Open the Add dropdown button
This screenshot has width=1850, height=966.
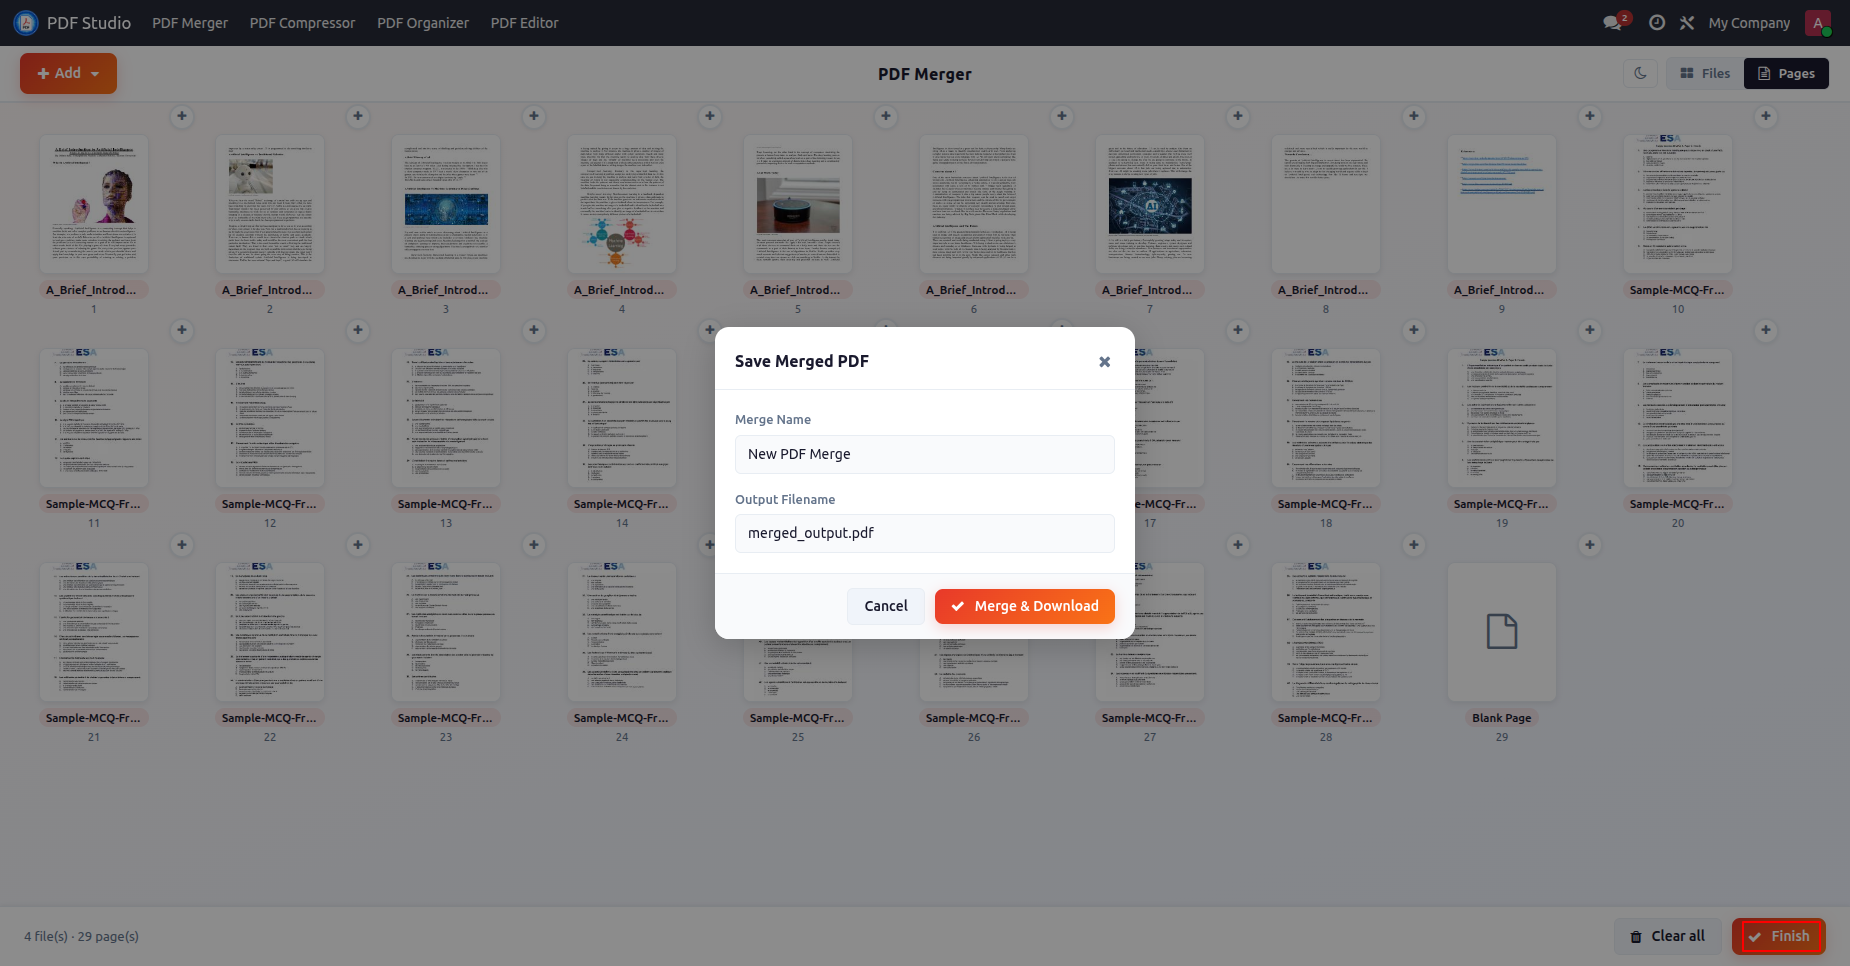coord(68,73)
